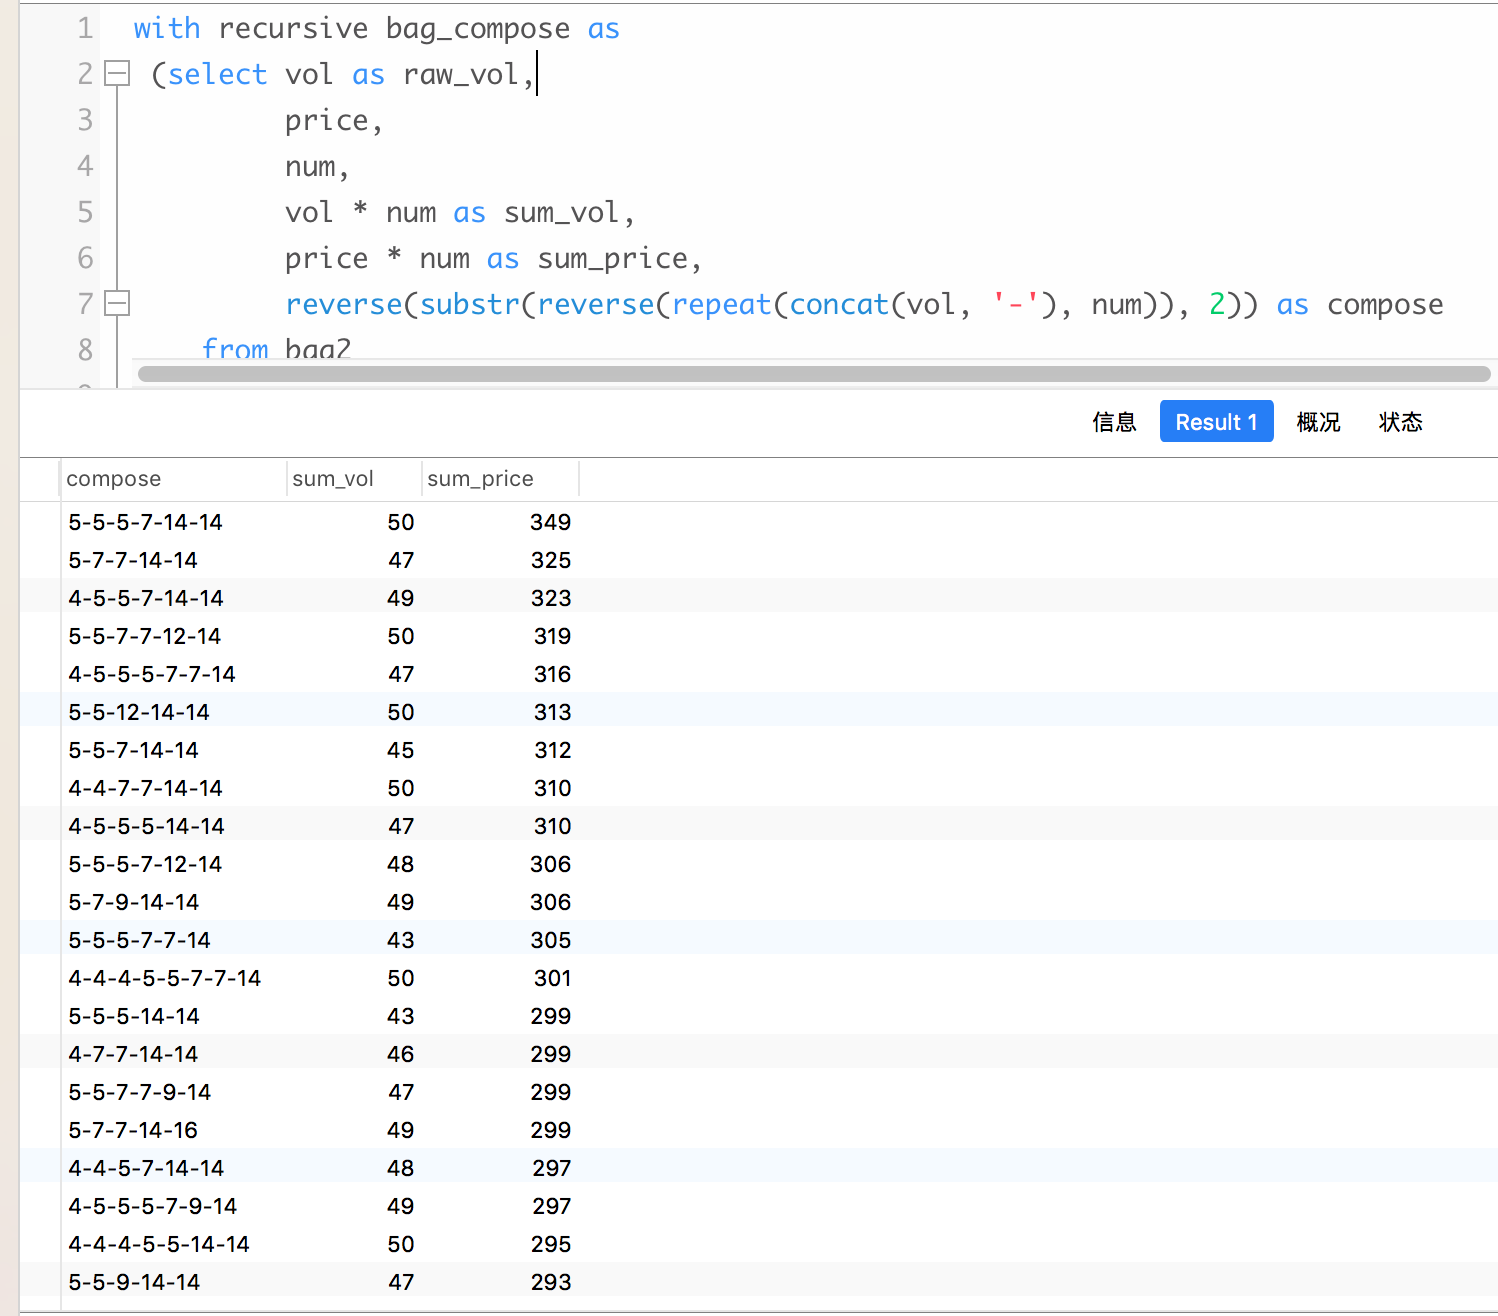The width and height of the screenshot is (1498, 1316).
Task: Click line number 1 in the gutter
Action: click(85, 28)
